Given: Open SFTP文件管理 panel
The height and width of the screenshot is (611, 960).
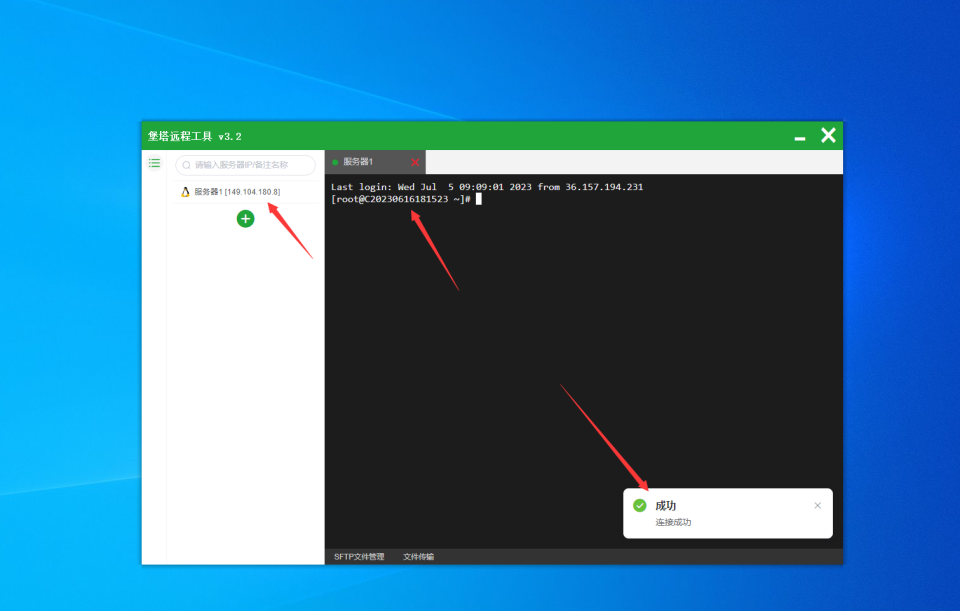Looking at the screenshot, I should click(359, 557).
